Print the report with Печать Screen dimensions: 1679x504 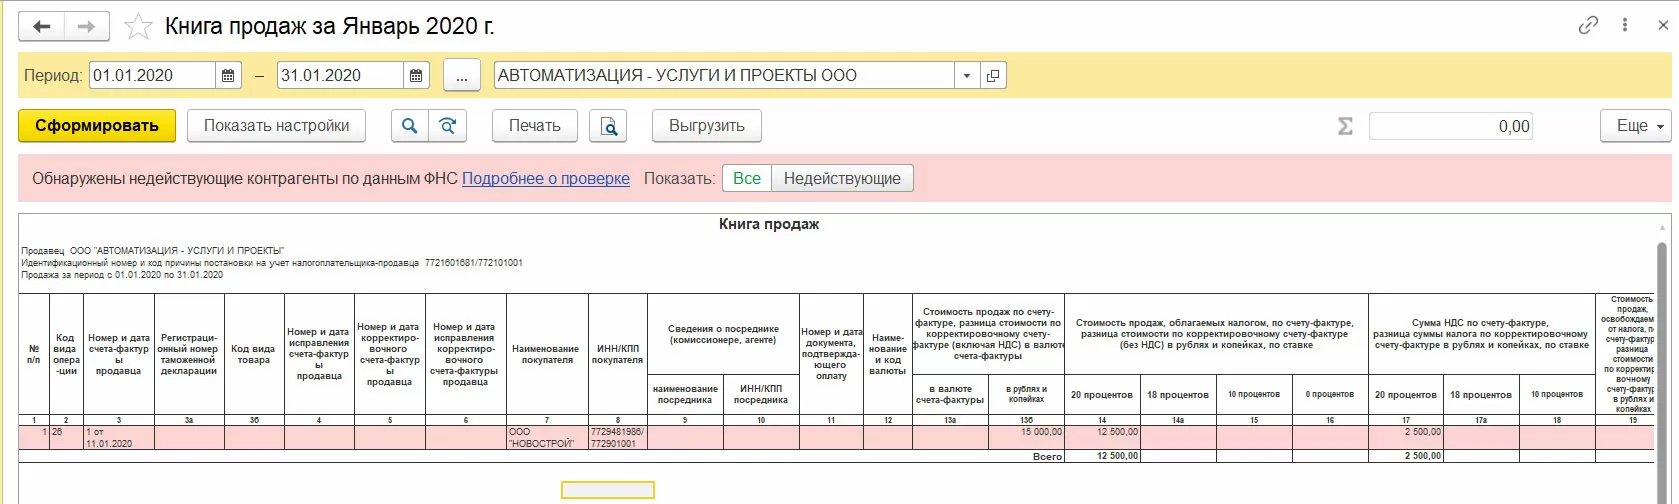(x=535, y=126)
